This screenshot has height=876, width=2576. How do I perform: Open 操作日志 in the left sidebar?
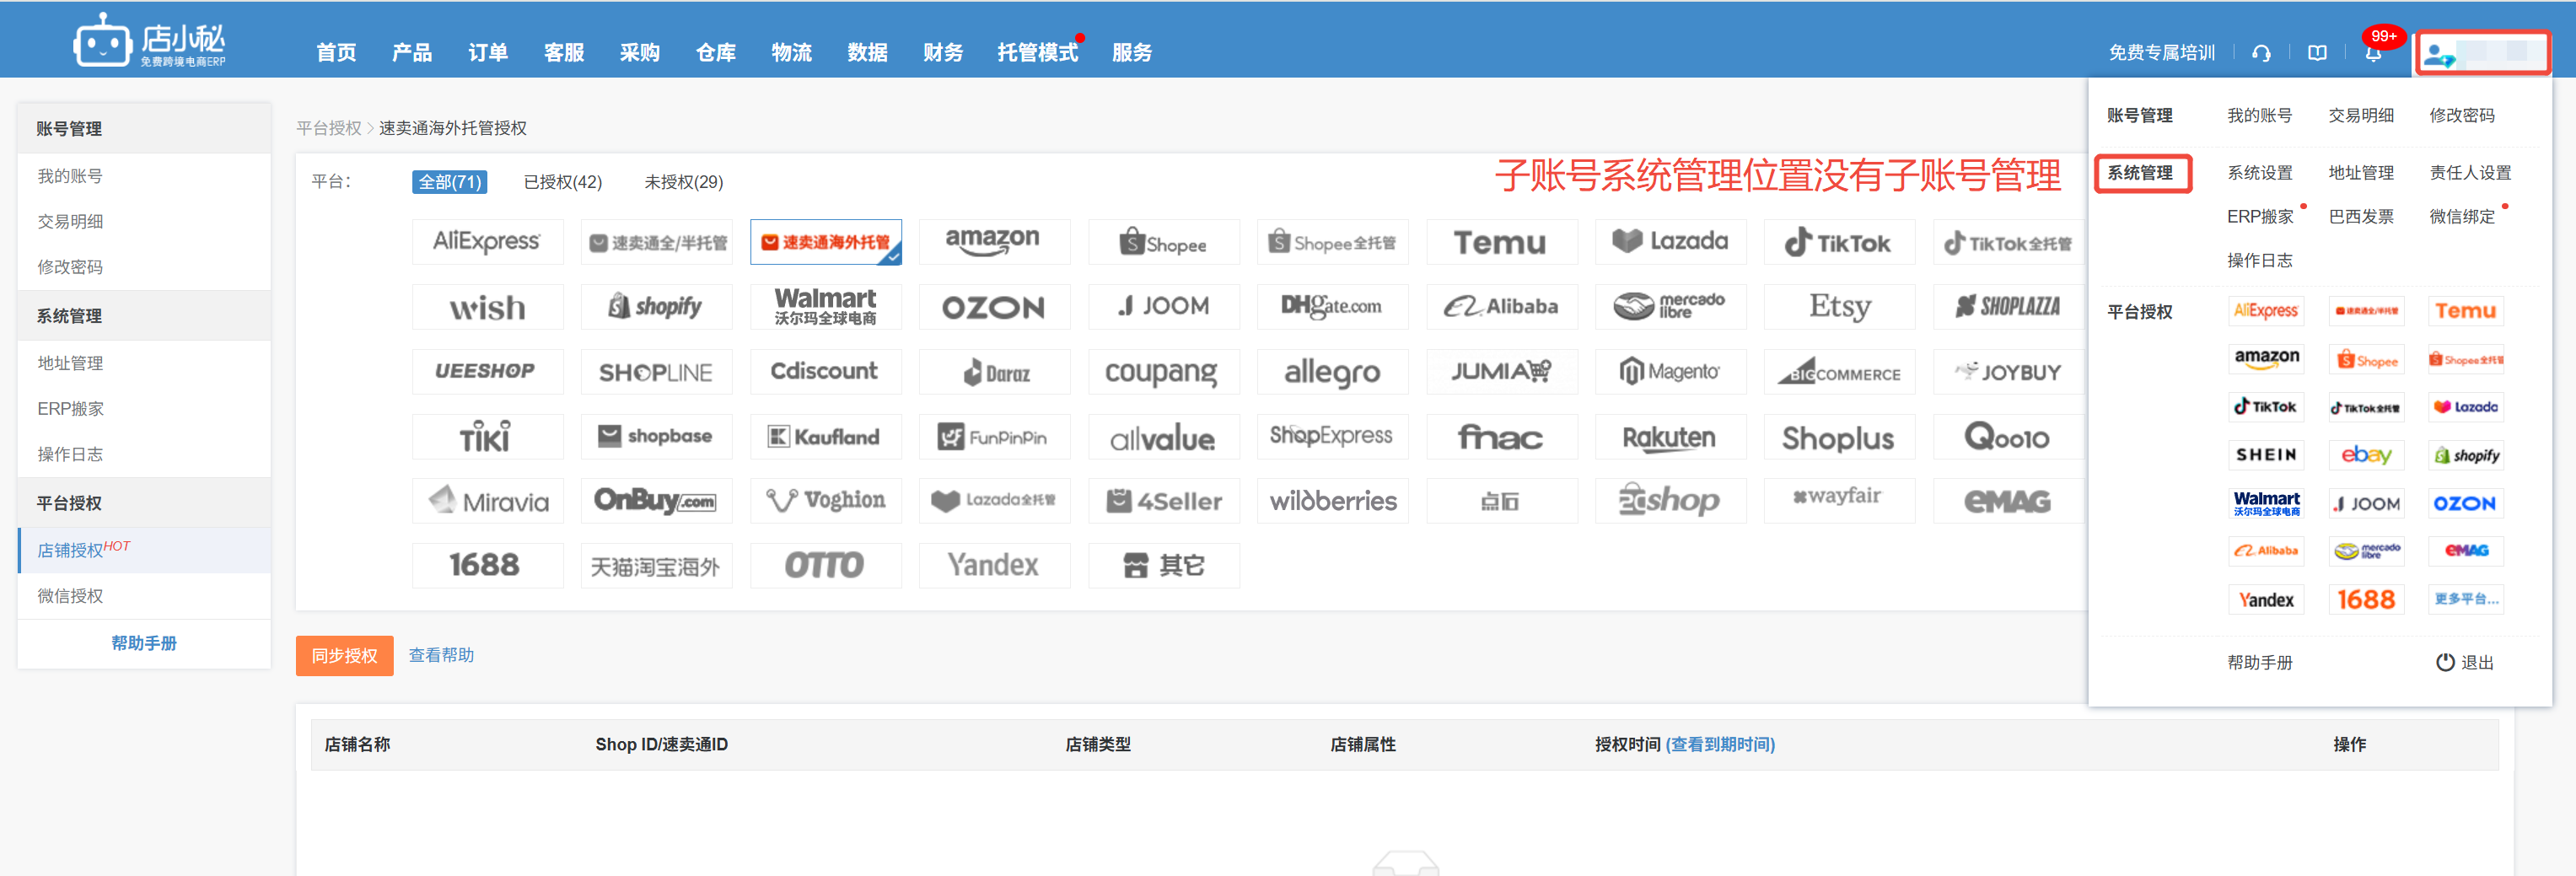[x=70, y=454]
